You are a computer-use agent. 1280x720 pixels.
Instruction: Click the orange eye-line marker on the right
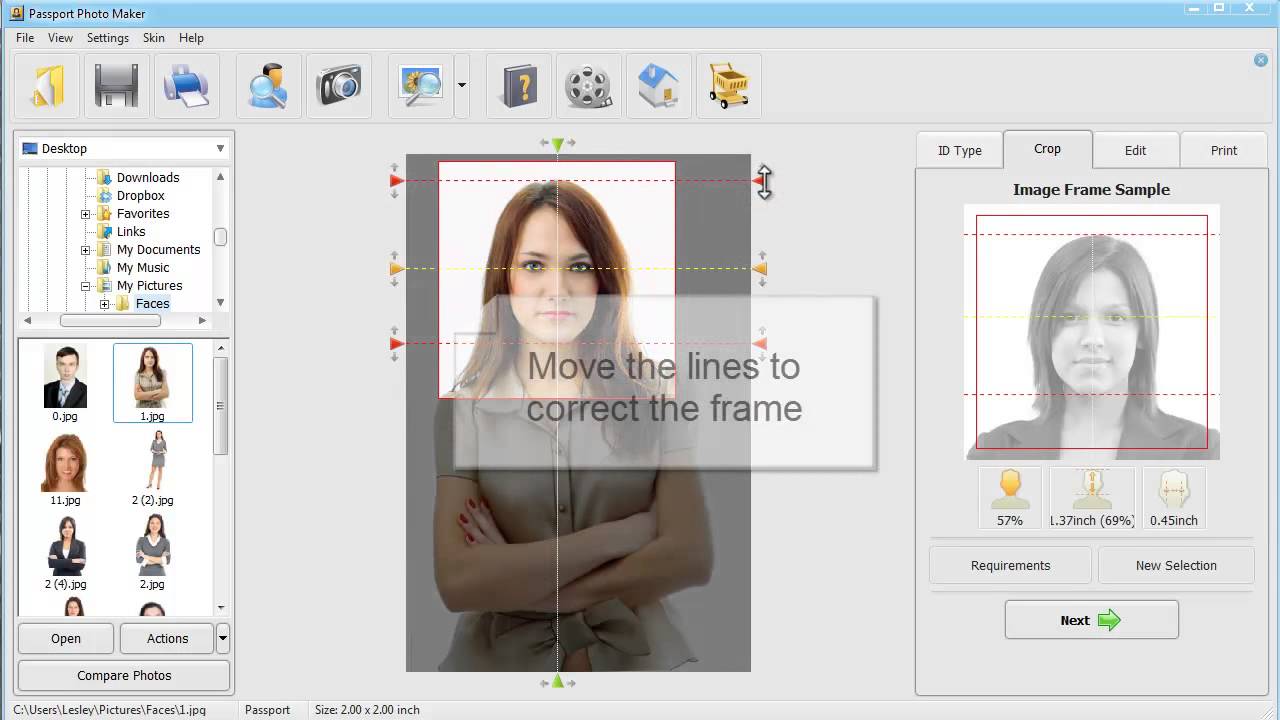[x=760, y=269]
